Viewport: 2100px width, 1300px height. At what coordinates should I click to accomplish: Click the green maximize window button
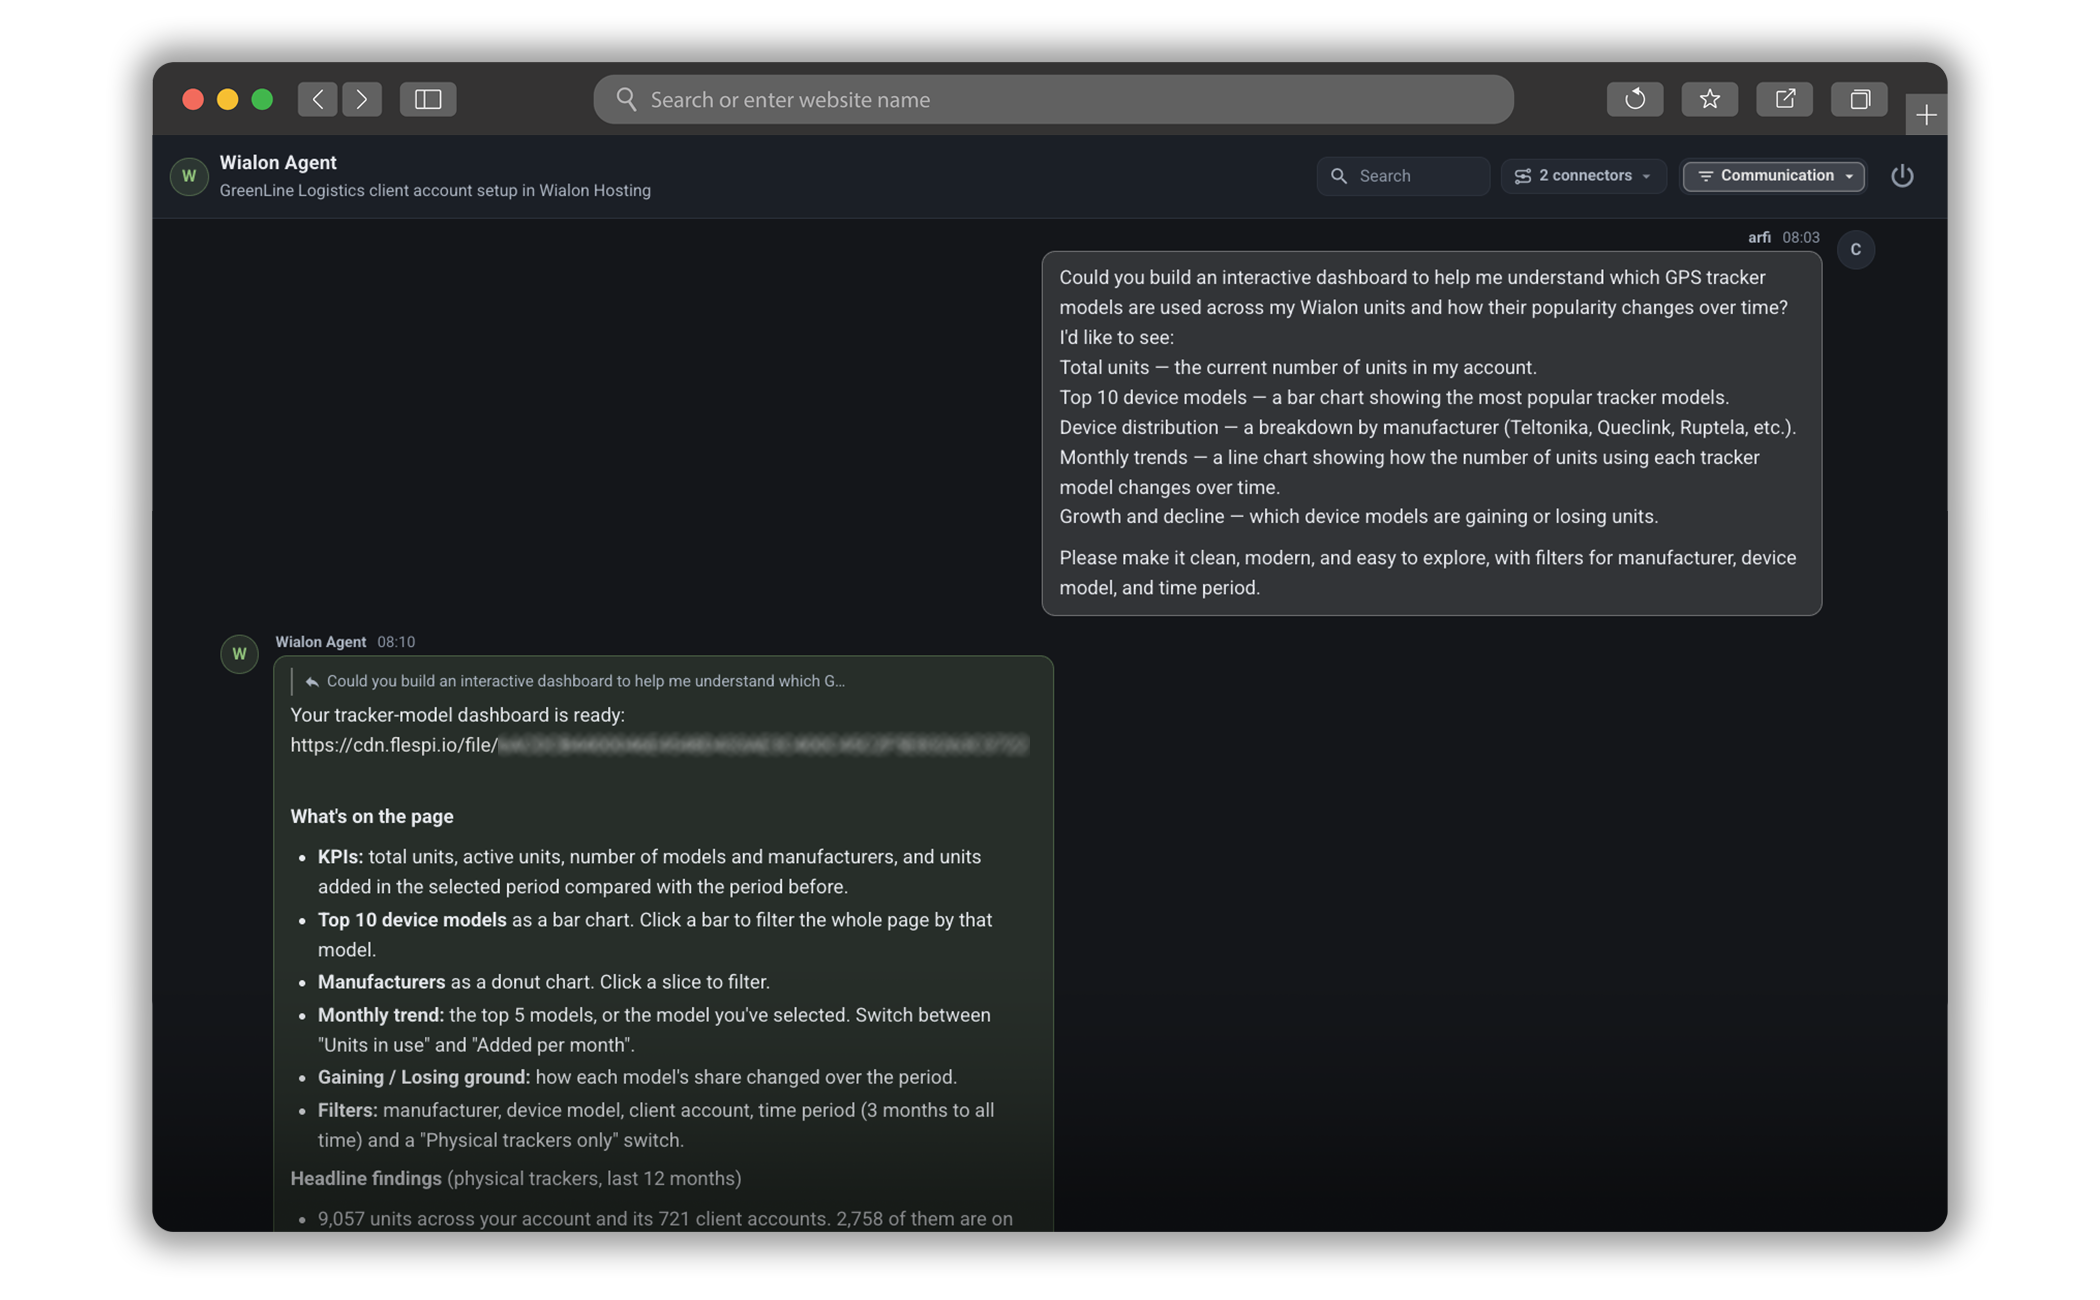(262, 99)
